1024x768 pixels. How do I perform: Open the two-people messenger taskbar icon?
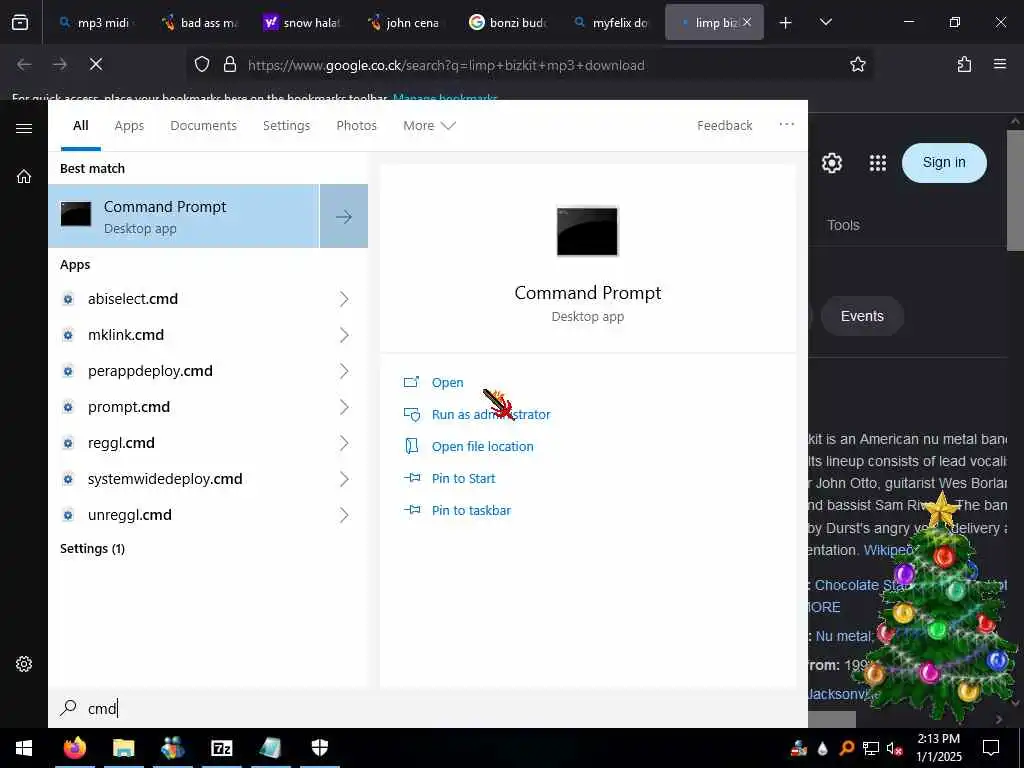[172, 748]
